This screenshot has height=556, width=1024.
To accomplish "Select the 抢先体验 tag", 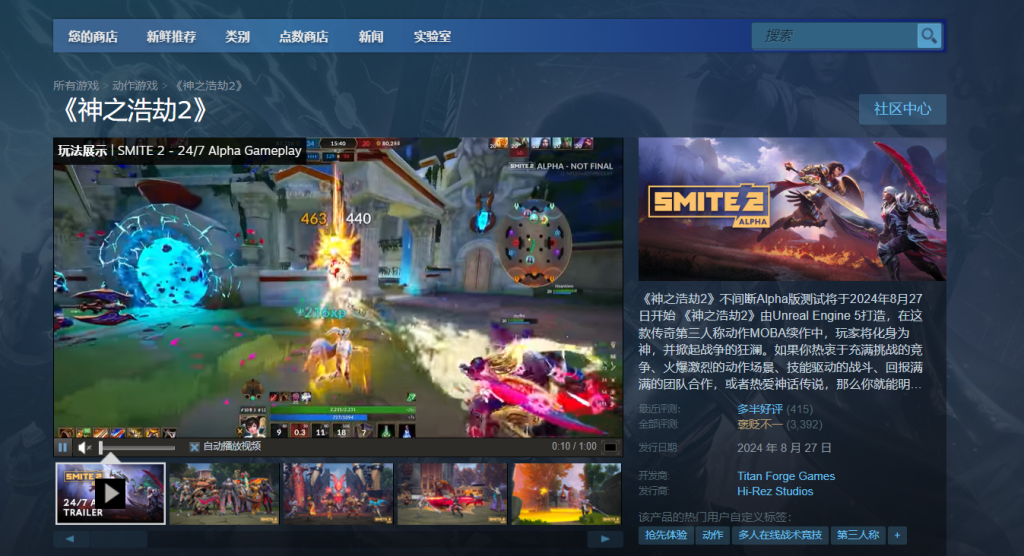I will click(x=666, y=535).
